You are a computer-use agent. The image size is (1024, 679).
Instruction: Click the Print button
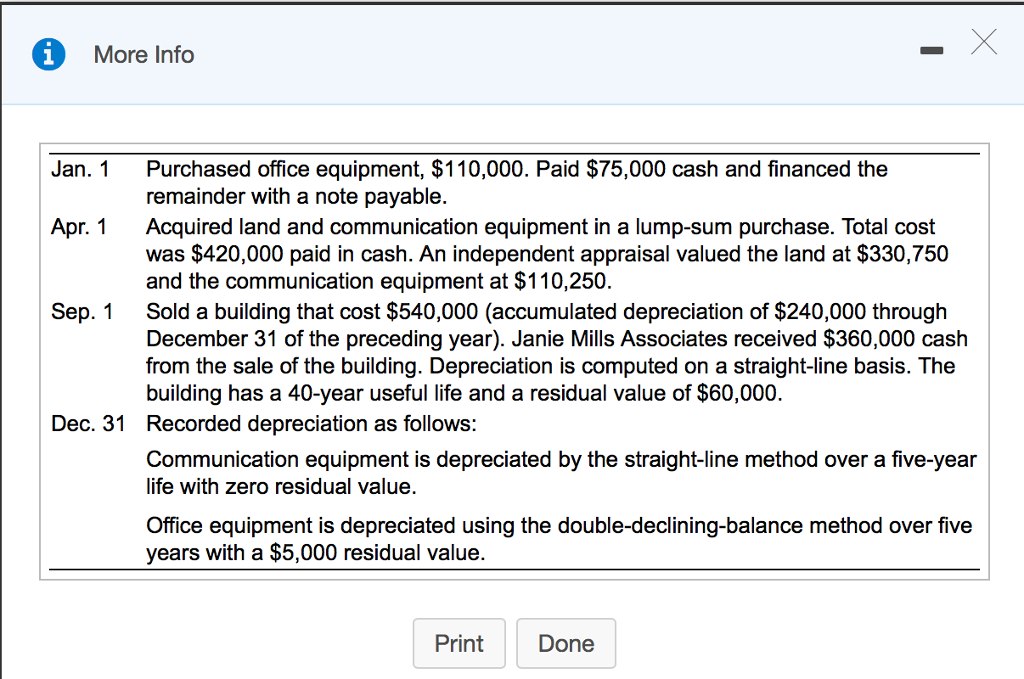(x=459, y=643)
